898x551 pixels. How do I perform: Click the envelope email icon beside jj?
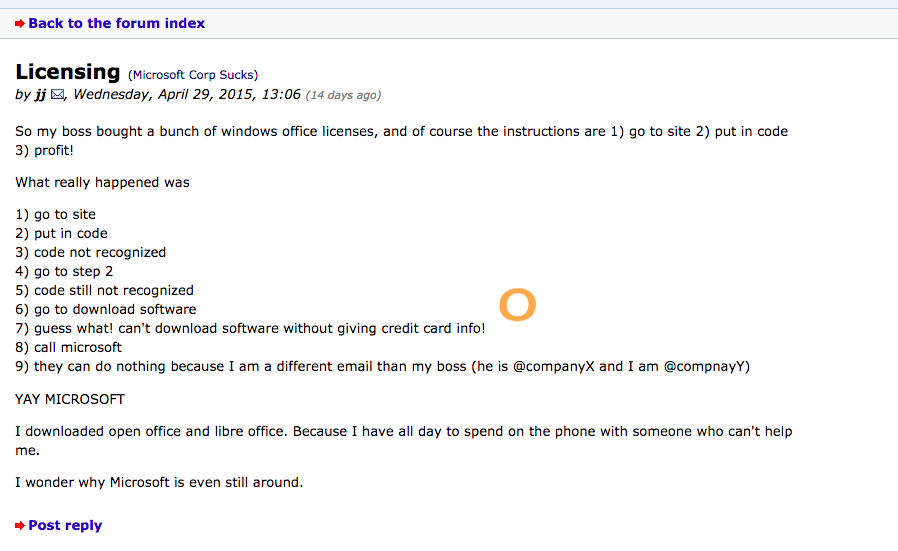pos(57,95)
